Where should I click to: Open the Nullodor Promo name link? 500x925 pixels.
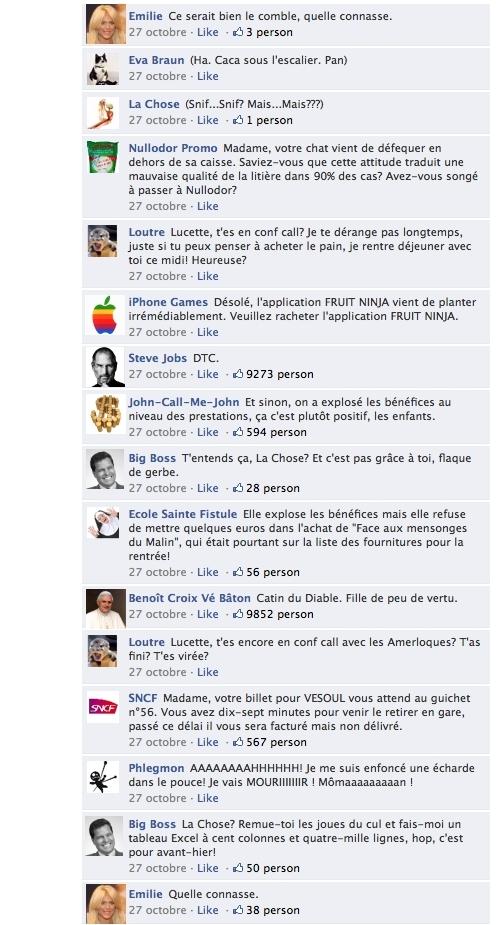[173, 148]
